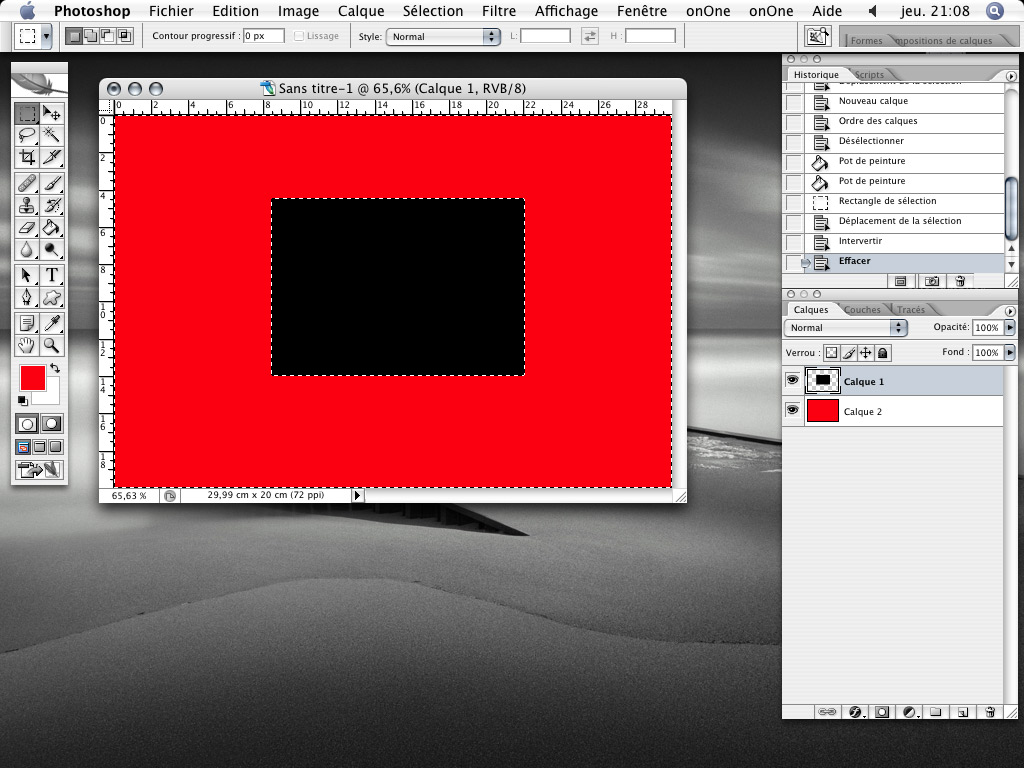Image resolution: width=1024 pixels, height=768 pixels.
Task: Open the Opacité slider arrow
Action: (x=1010, y=327)
